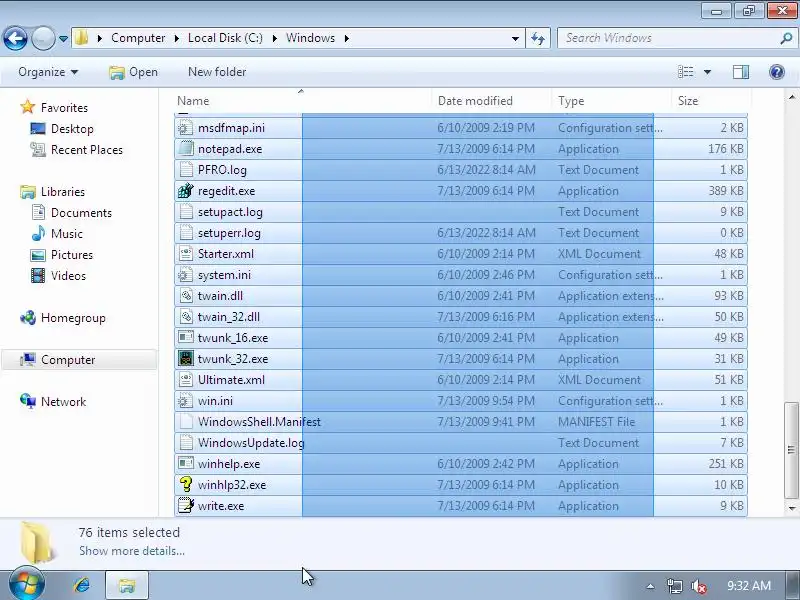Click the Change your view icon

pyautogui.click(x=686, y=72)
